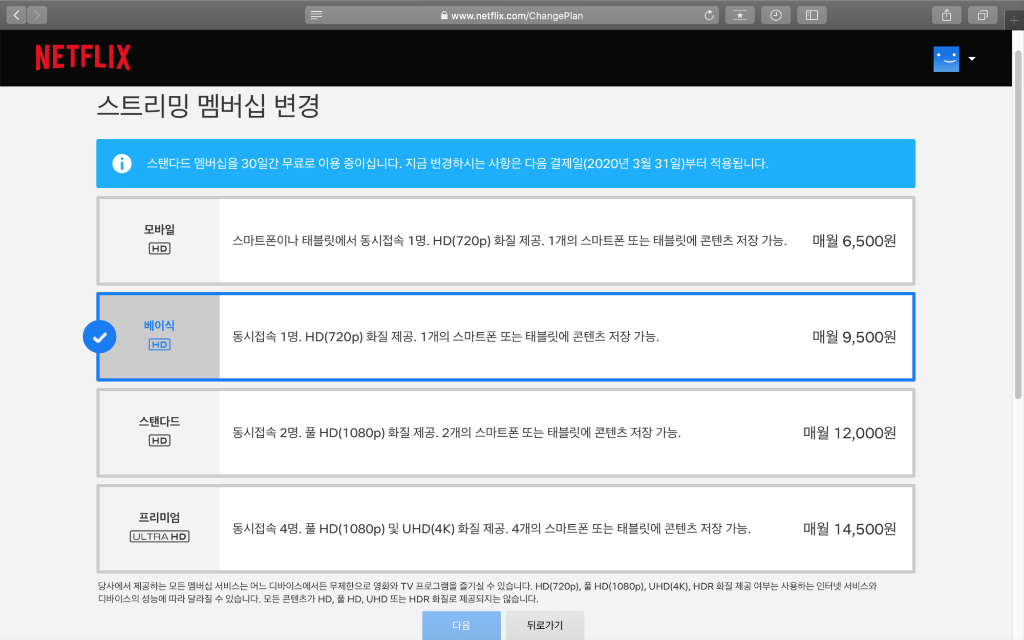The width and height of the screenshot is (1024, 640).
Task: Click the 매월 6,500원 price
Action: coord(854,241)
